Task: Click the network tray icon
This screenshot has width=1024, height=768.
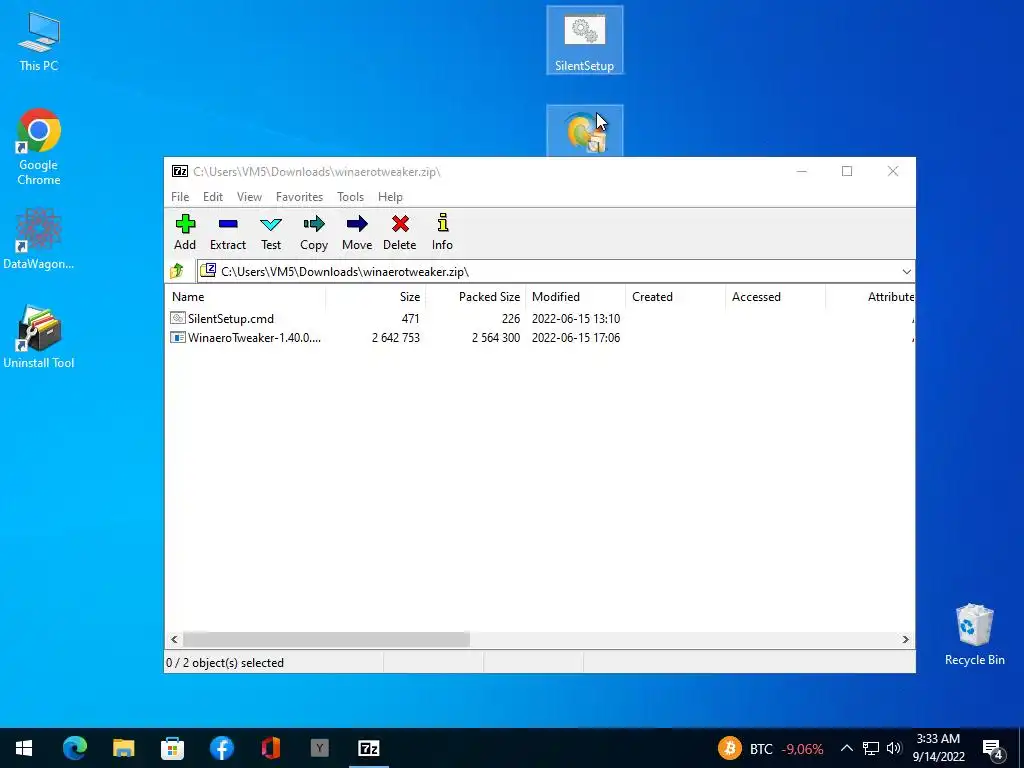Action: [x=871, y=748]
